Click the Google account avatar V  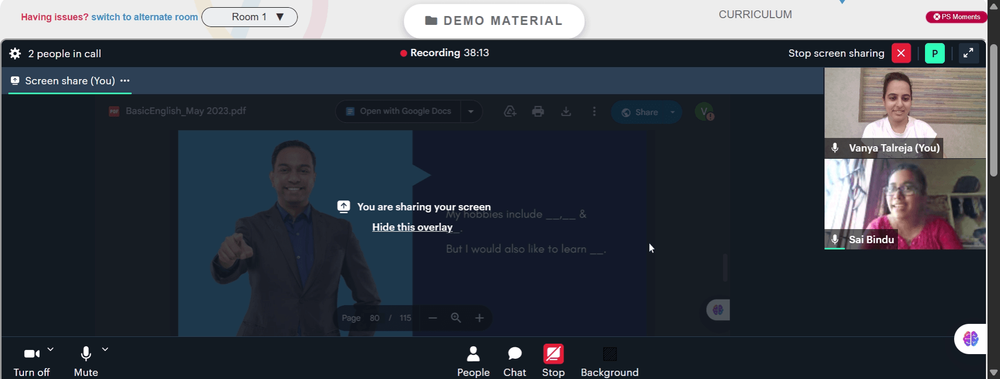703,112
